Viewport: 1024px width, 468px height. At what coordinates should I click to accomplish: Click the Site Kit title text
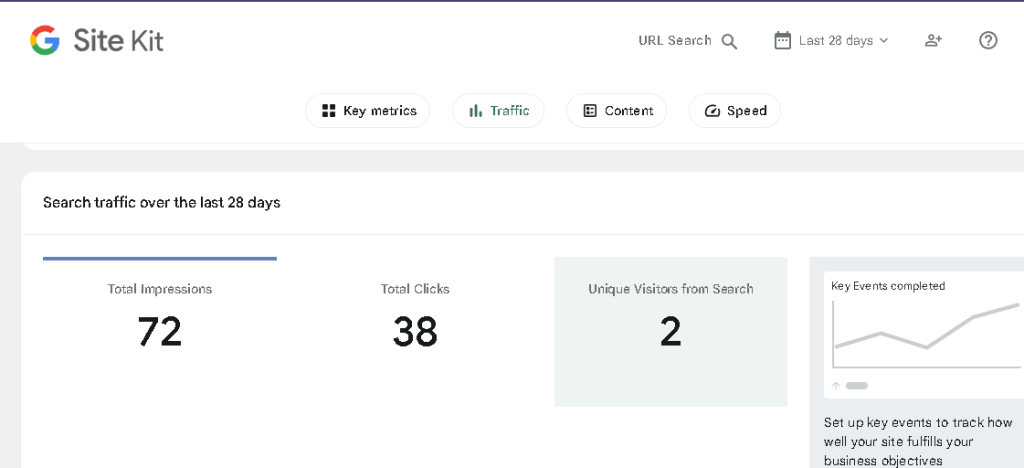click(118, 40)
